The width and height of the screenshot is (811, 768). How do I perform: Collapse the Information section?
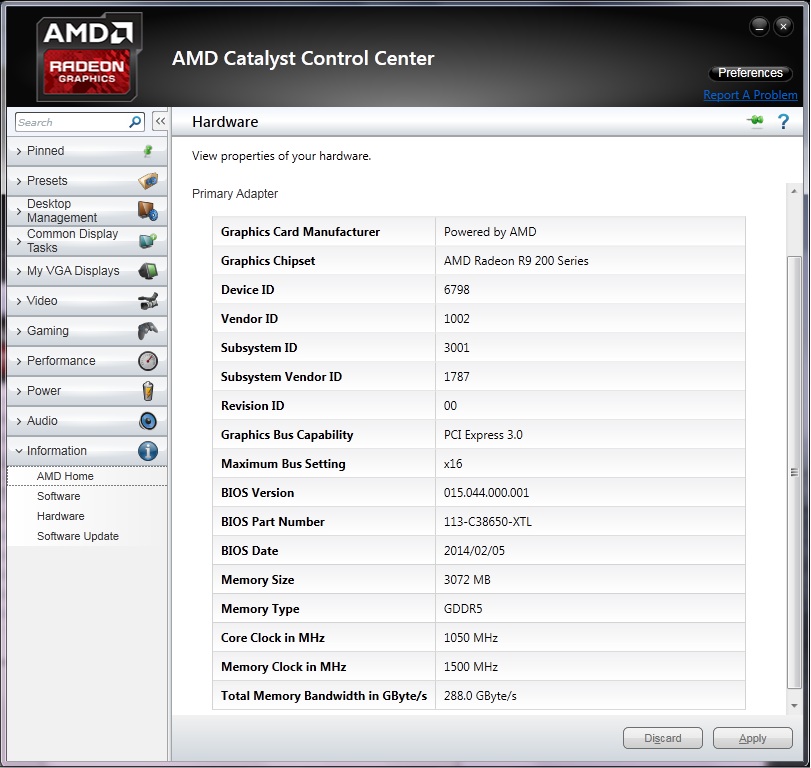point(87,450)
